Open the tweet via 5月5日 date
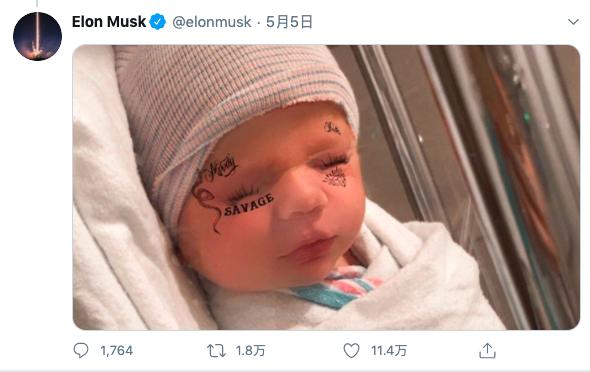Viewport: 590px width, 372px height. (x=289, y=22)
